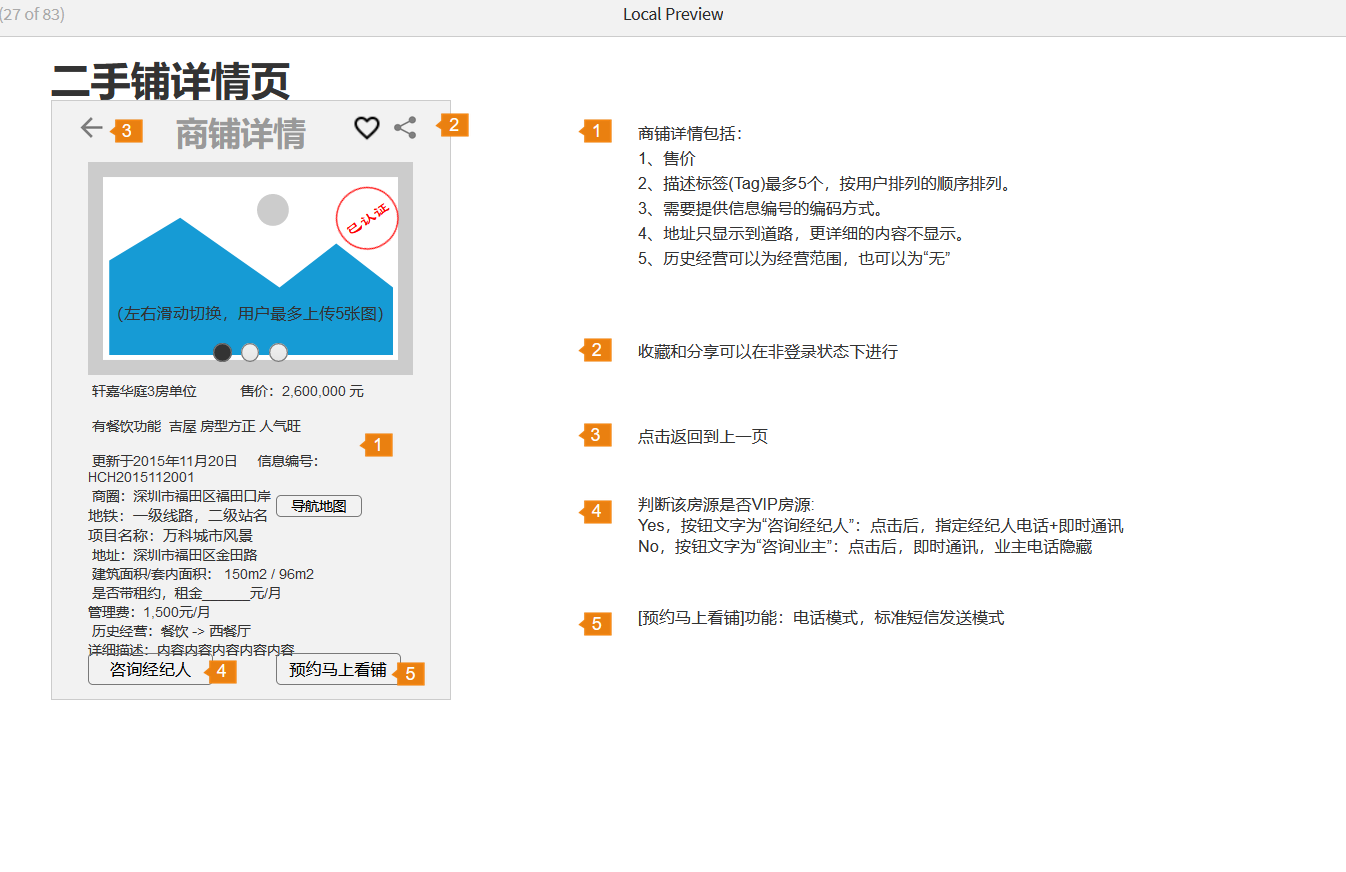Click the area text 150m2 / 96m2

(269, 574)
